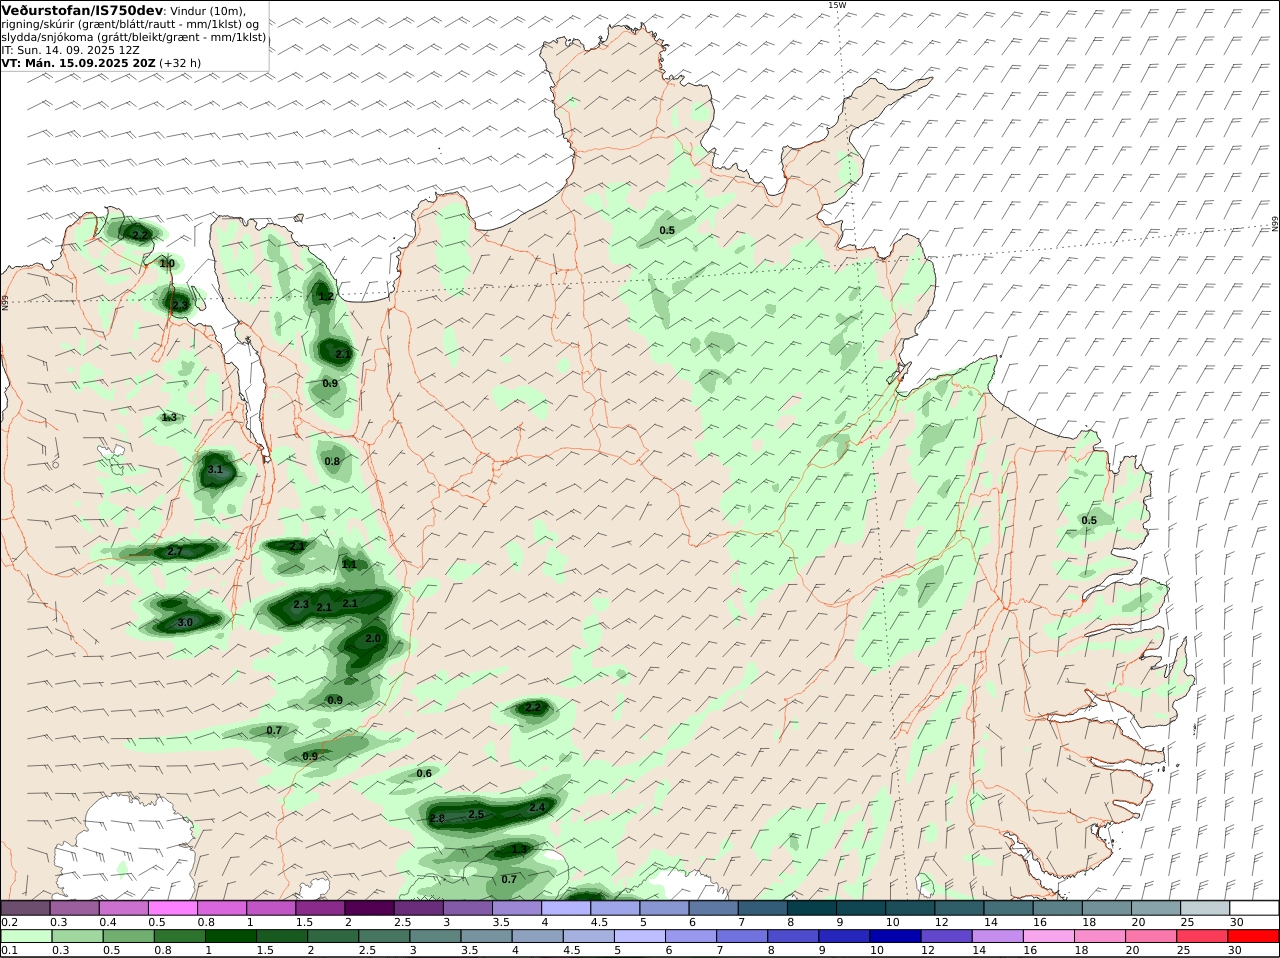Screen dimensions: 1280x958
Task: Click the 2.0 precipitation value on the map
Action: (373, 638)
